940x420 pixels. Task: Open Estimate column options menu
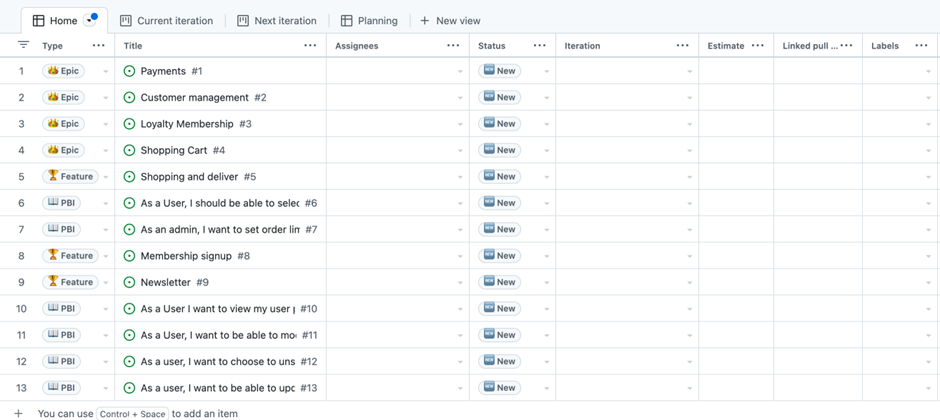pos(758,46)
